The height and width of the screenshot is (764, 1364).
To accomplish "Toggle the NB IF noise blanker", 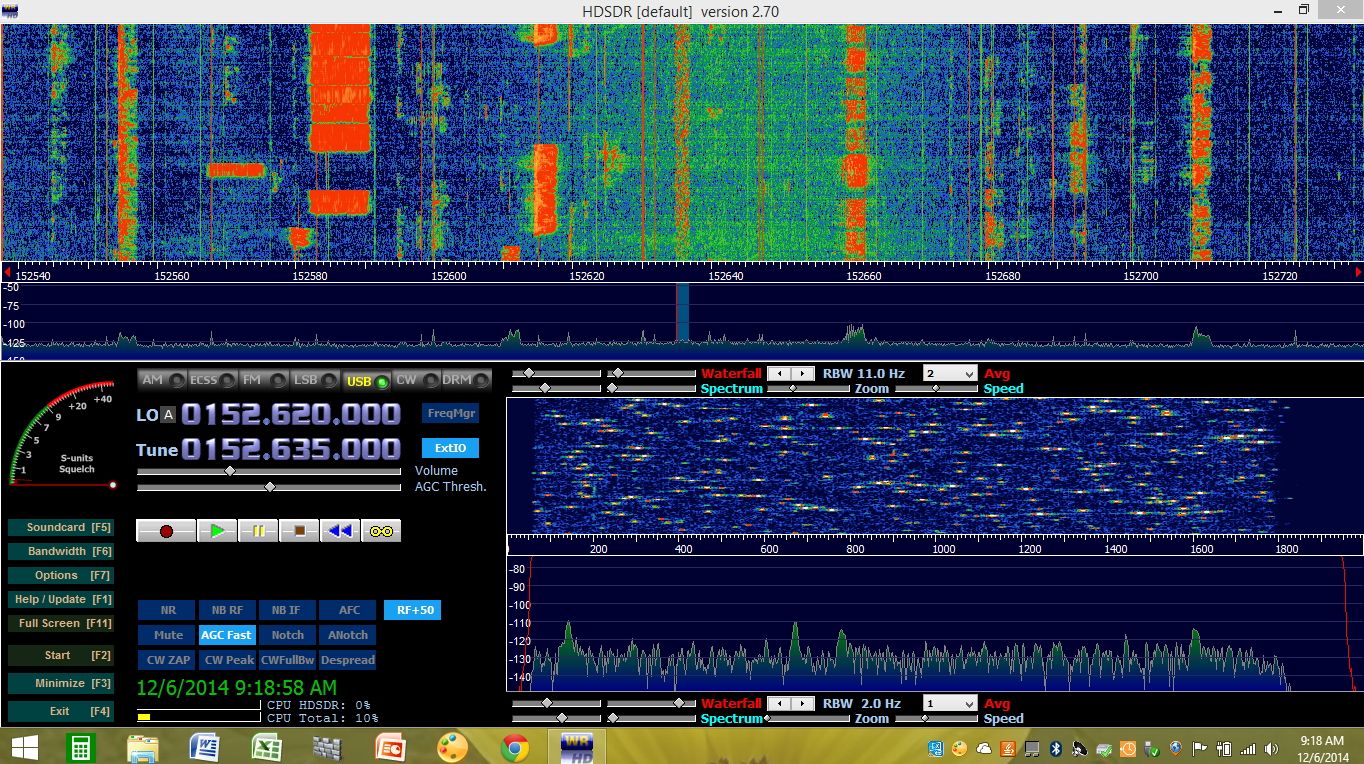I will [x=287, y=610].
